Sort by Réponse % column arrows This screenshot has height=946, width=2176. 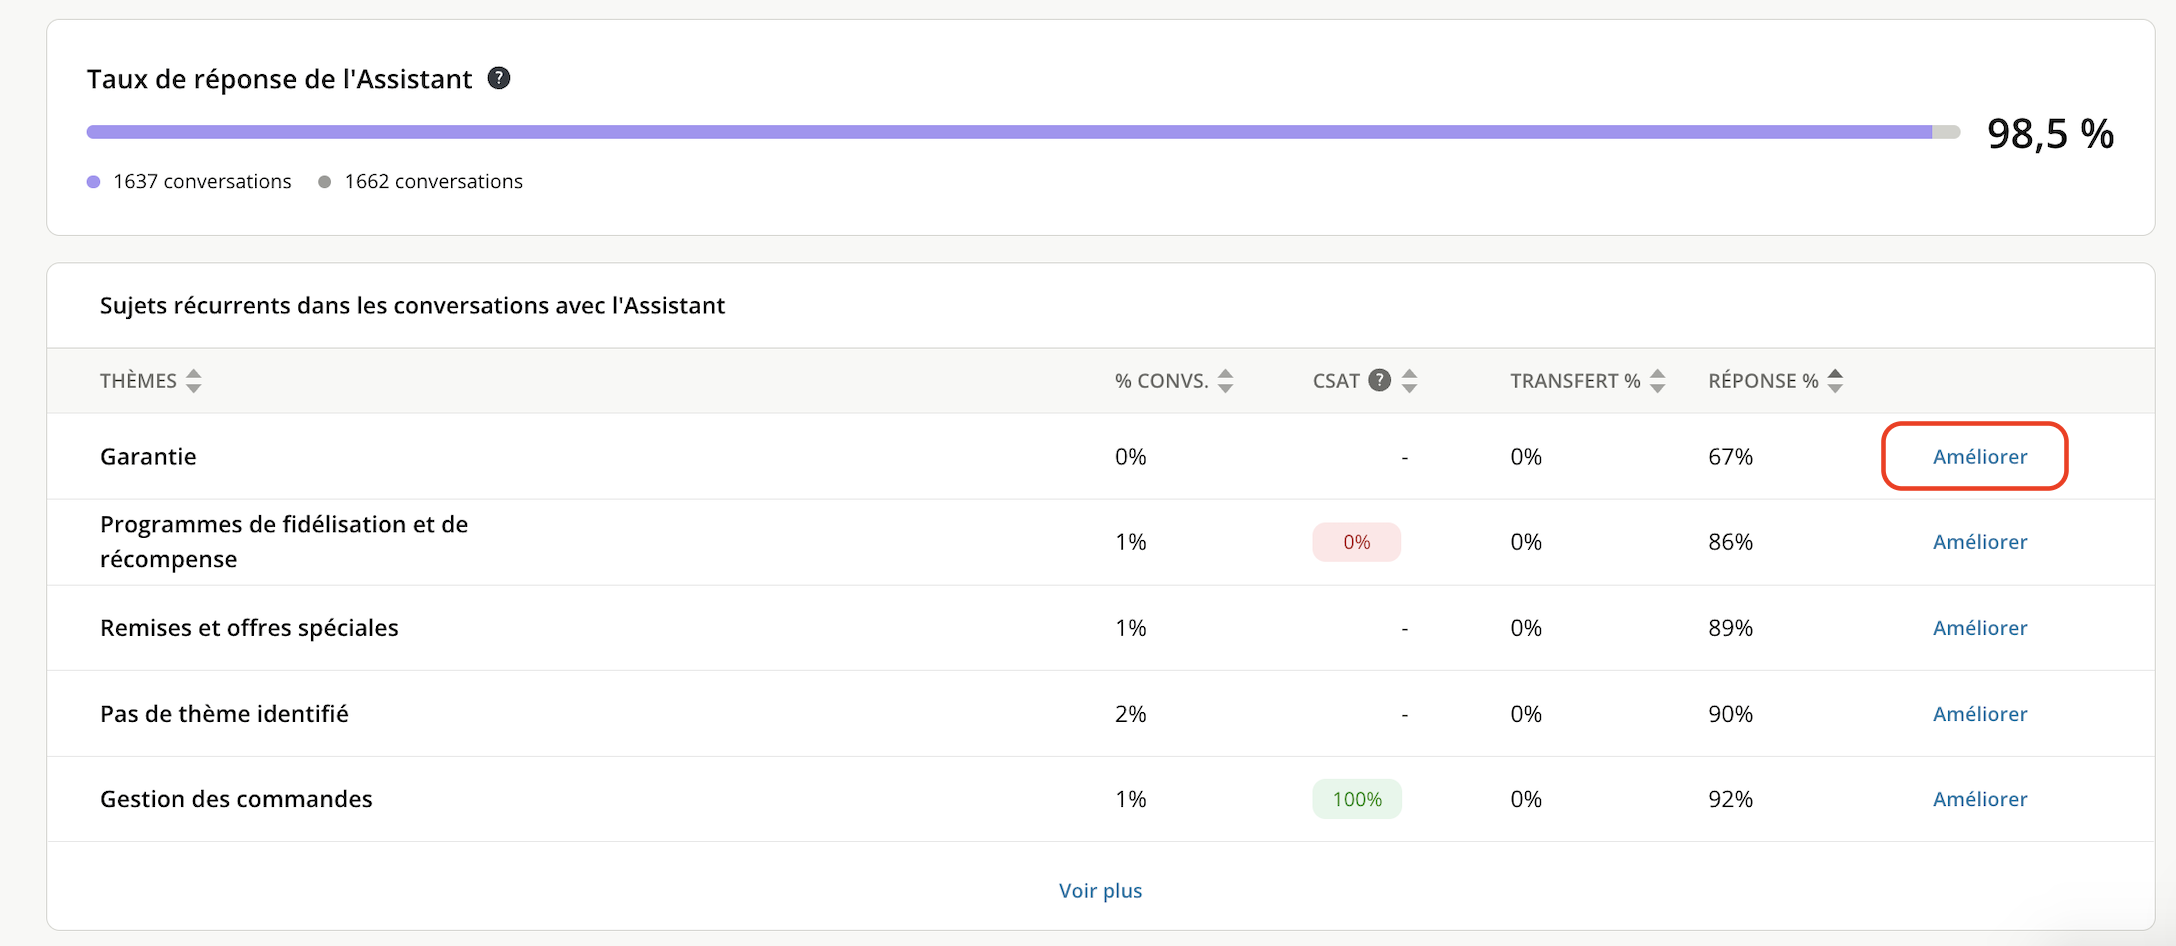(1834, 381)
